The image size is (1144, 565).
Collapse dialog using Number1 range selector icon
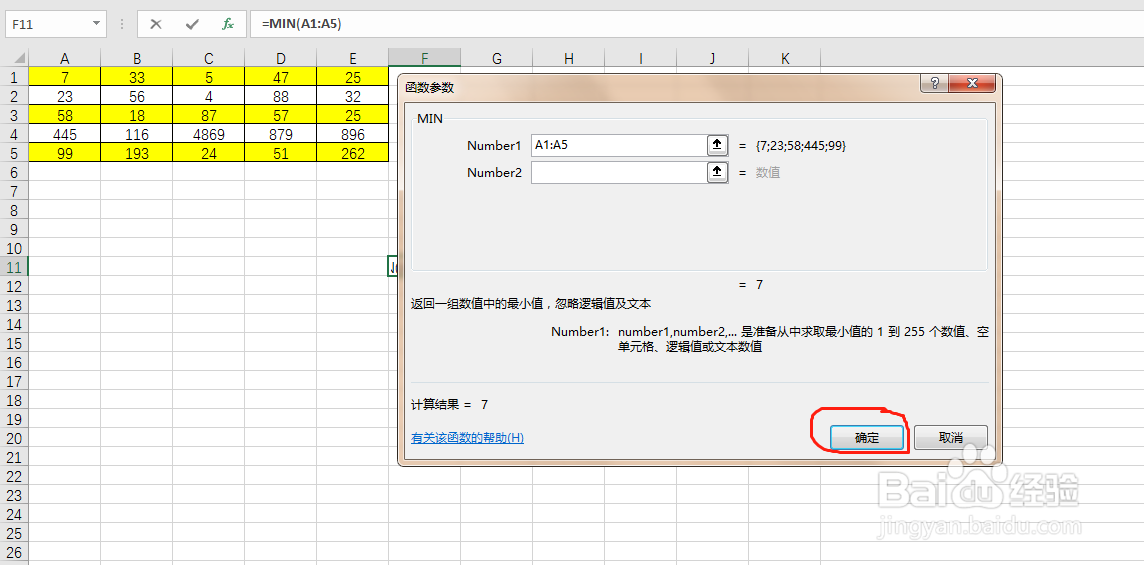click(717, 145)
